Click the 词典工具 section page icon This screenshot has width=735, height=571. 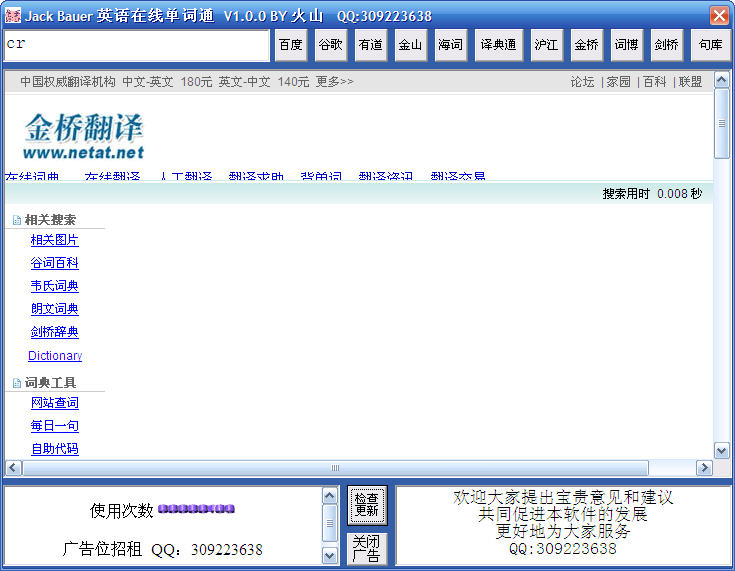17,383
